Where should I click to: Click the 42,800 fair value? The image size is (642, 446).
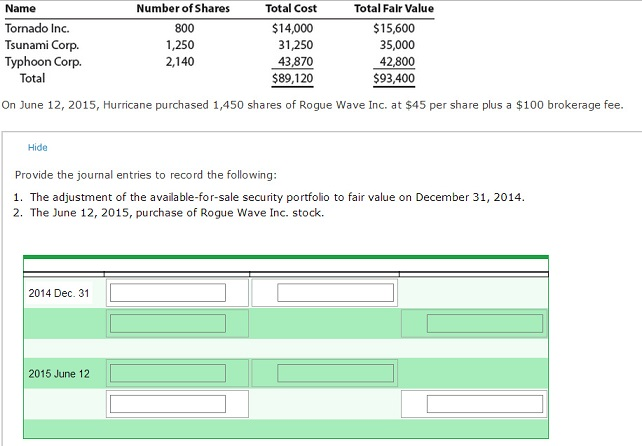coord(397,62)
